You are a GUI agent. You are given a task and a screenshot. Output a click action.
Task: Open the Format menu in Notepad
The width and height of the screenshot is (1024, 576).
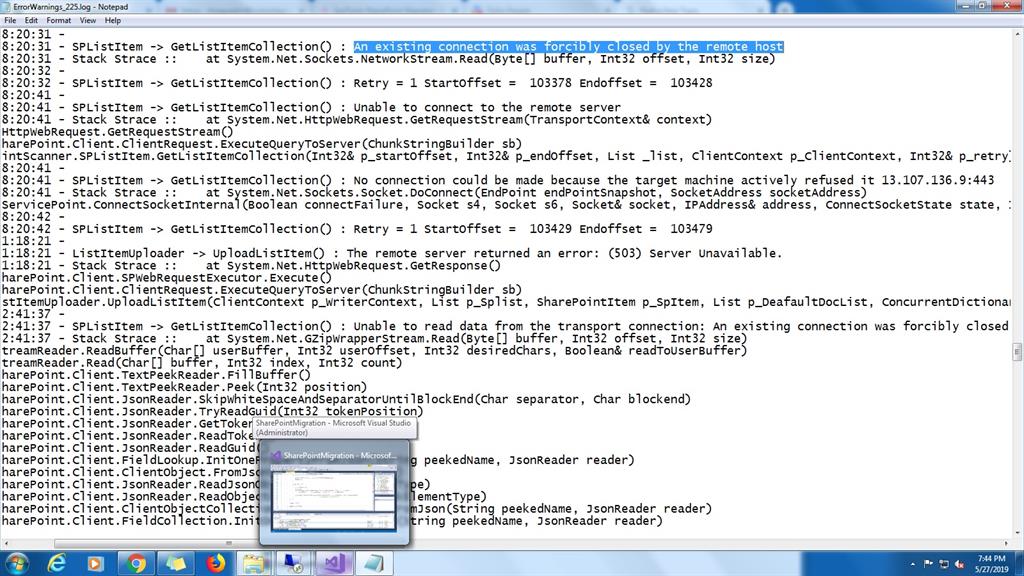click(x=58, y=20)
